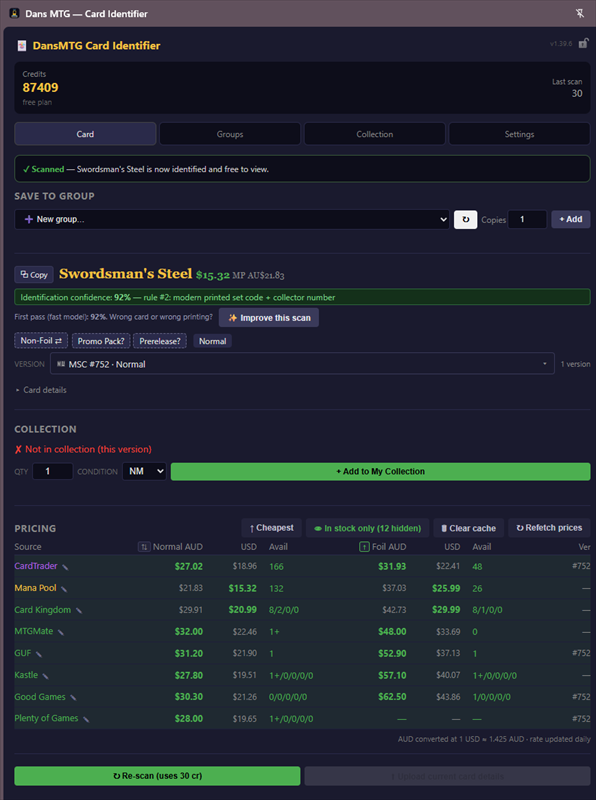Open the Mana Pool source link

pos(35,588)
